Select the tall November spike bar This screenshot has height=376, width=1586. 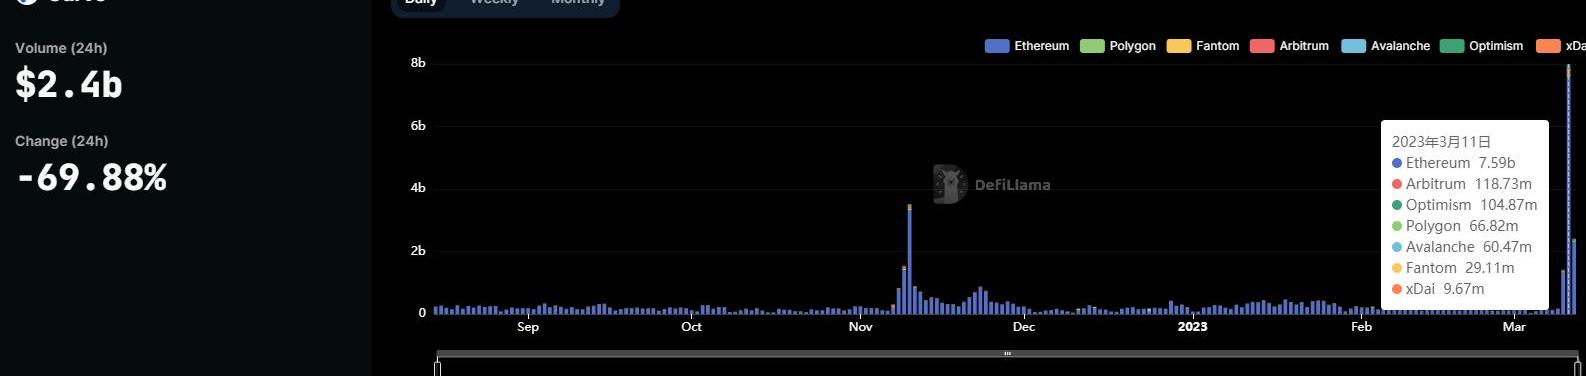click(909, 259)
